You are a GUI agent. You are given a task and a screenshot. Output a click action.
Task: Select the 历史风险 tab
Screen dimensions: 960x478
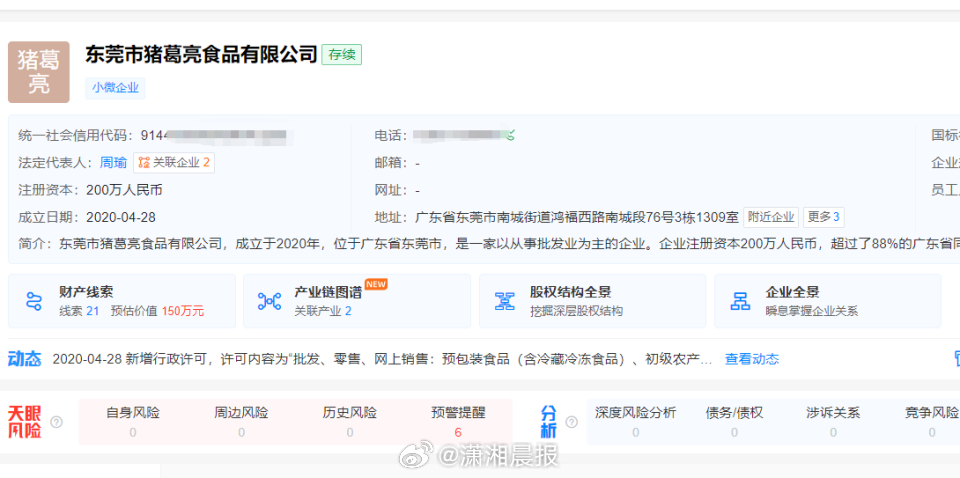tap(350, 422)
